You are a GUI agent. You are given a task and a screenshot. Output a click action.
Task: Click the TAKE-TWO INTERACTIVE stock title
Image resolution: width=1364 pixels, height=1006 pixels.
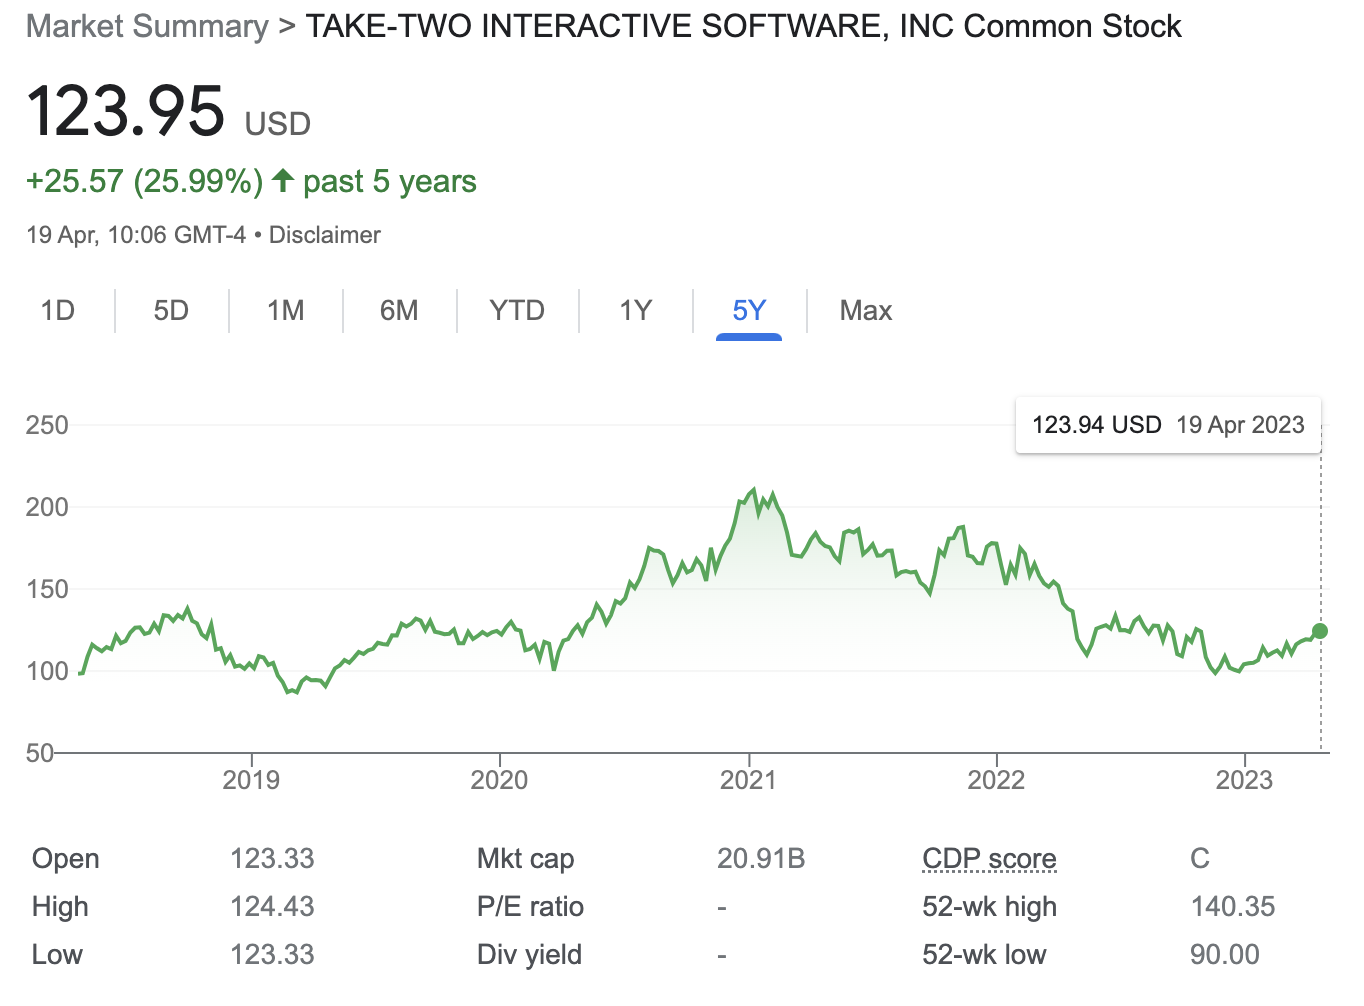tap(743, 27)
